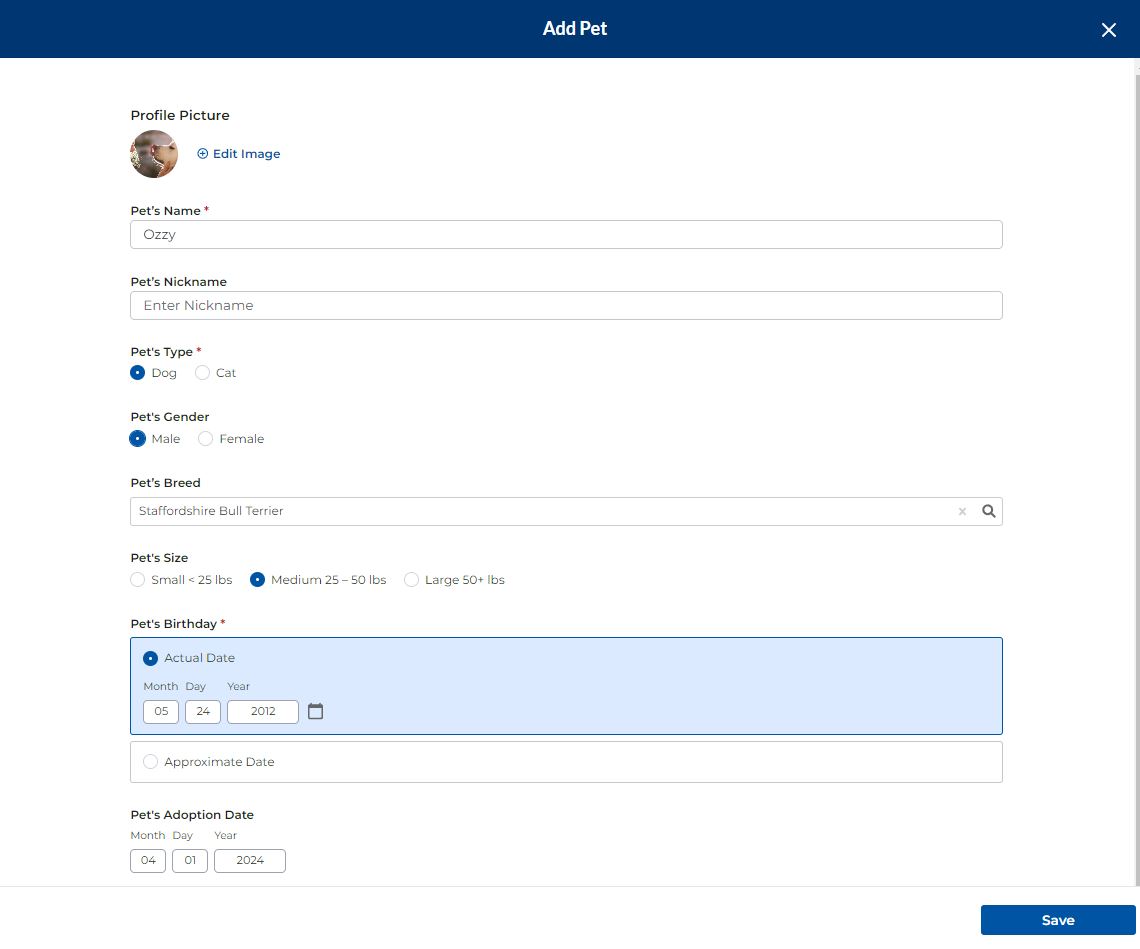This screenshot has width=1140, height=949.
Task: Click the Save button
Action: tap(1058, 920)
